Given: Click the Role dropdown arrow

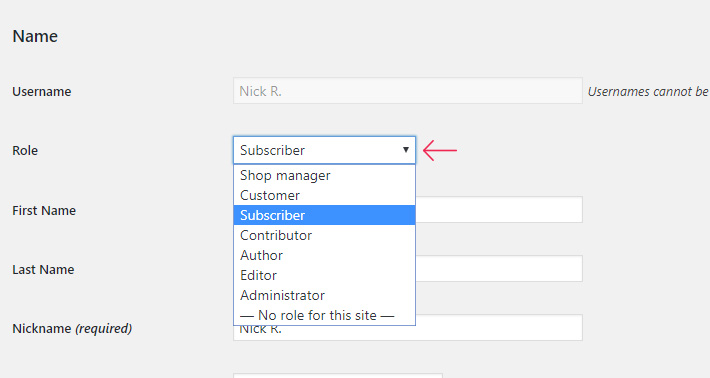Looking at the screenshot, I should coord(406,150).
